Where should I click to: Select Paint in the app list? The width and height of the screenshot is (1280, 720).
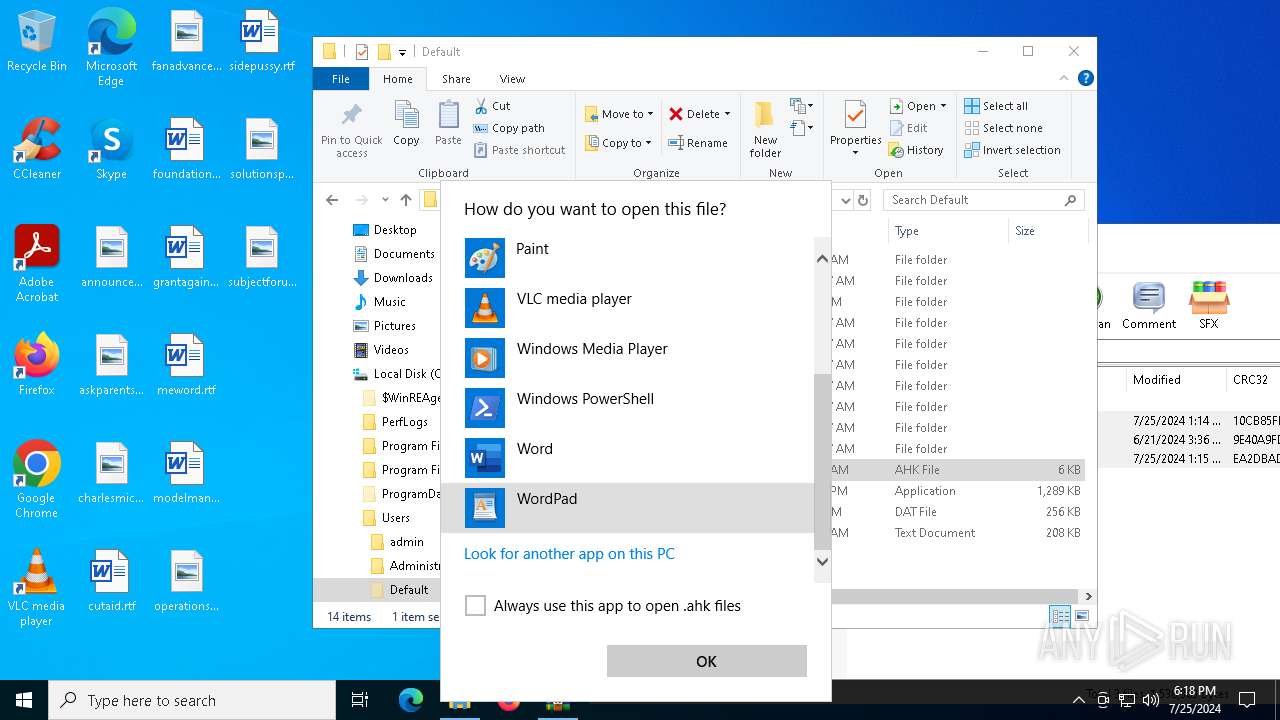(x=627, y=258)
